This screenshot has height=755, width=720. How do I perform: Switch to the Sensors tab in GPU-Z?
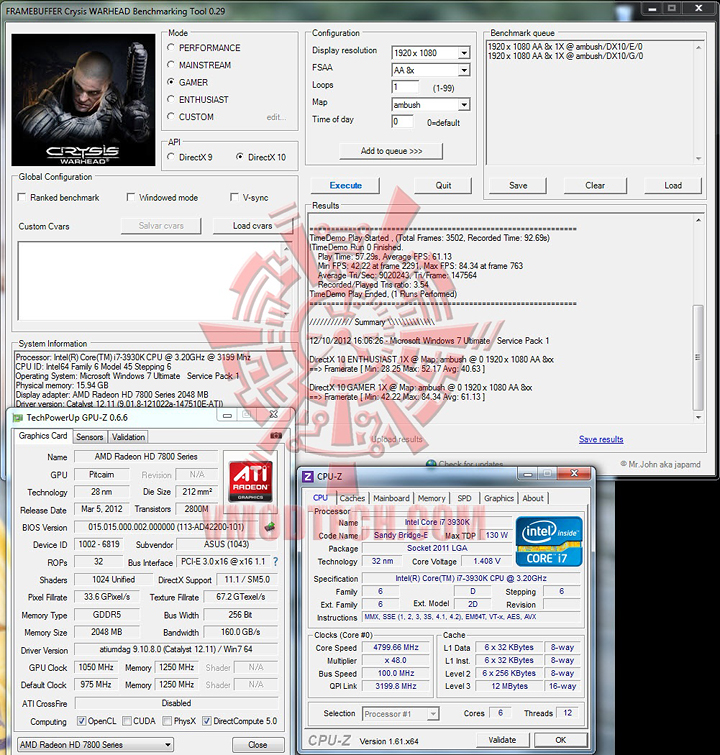(90, 437)
